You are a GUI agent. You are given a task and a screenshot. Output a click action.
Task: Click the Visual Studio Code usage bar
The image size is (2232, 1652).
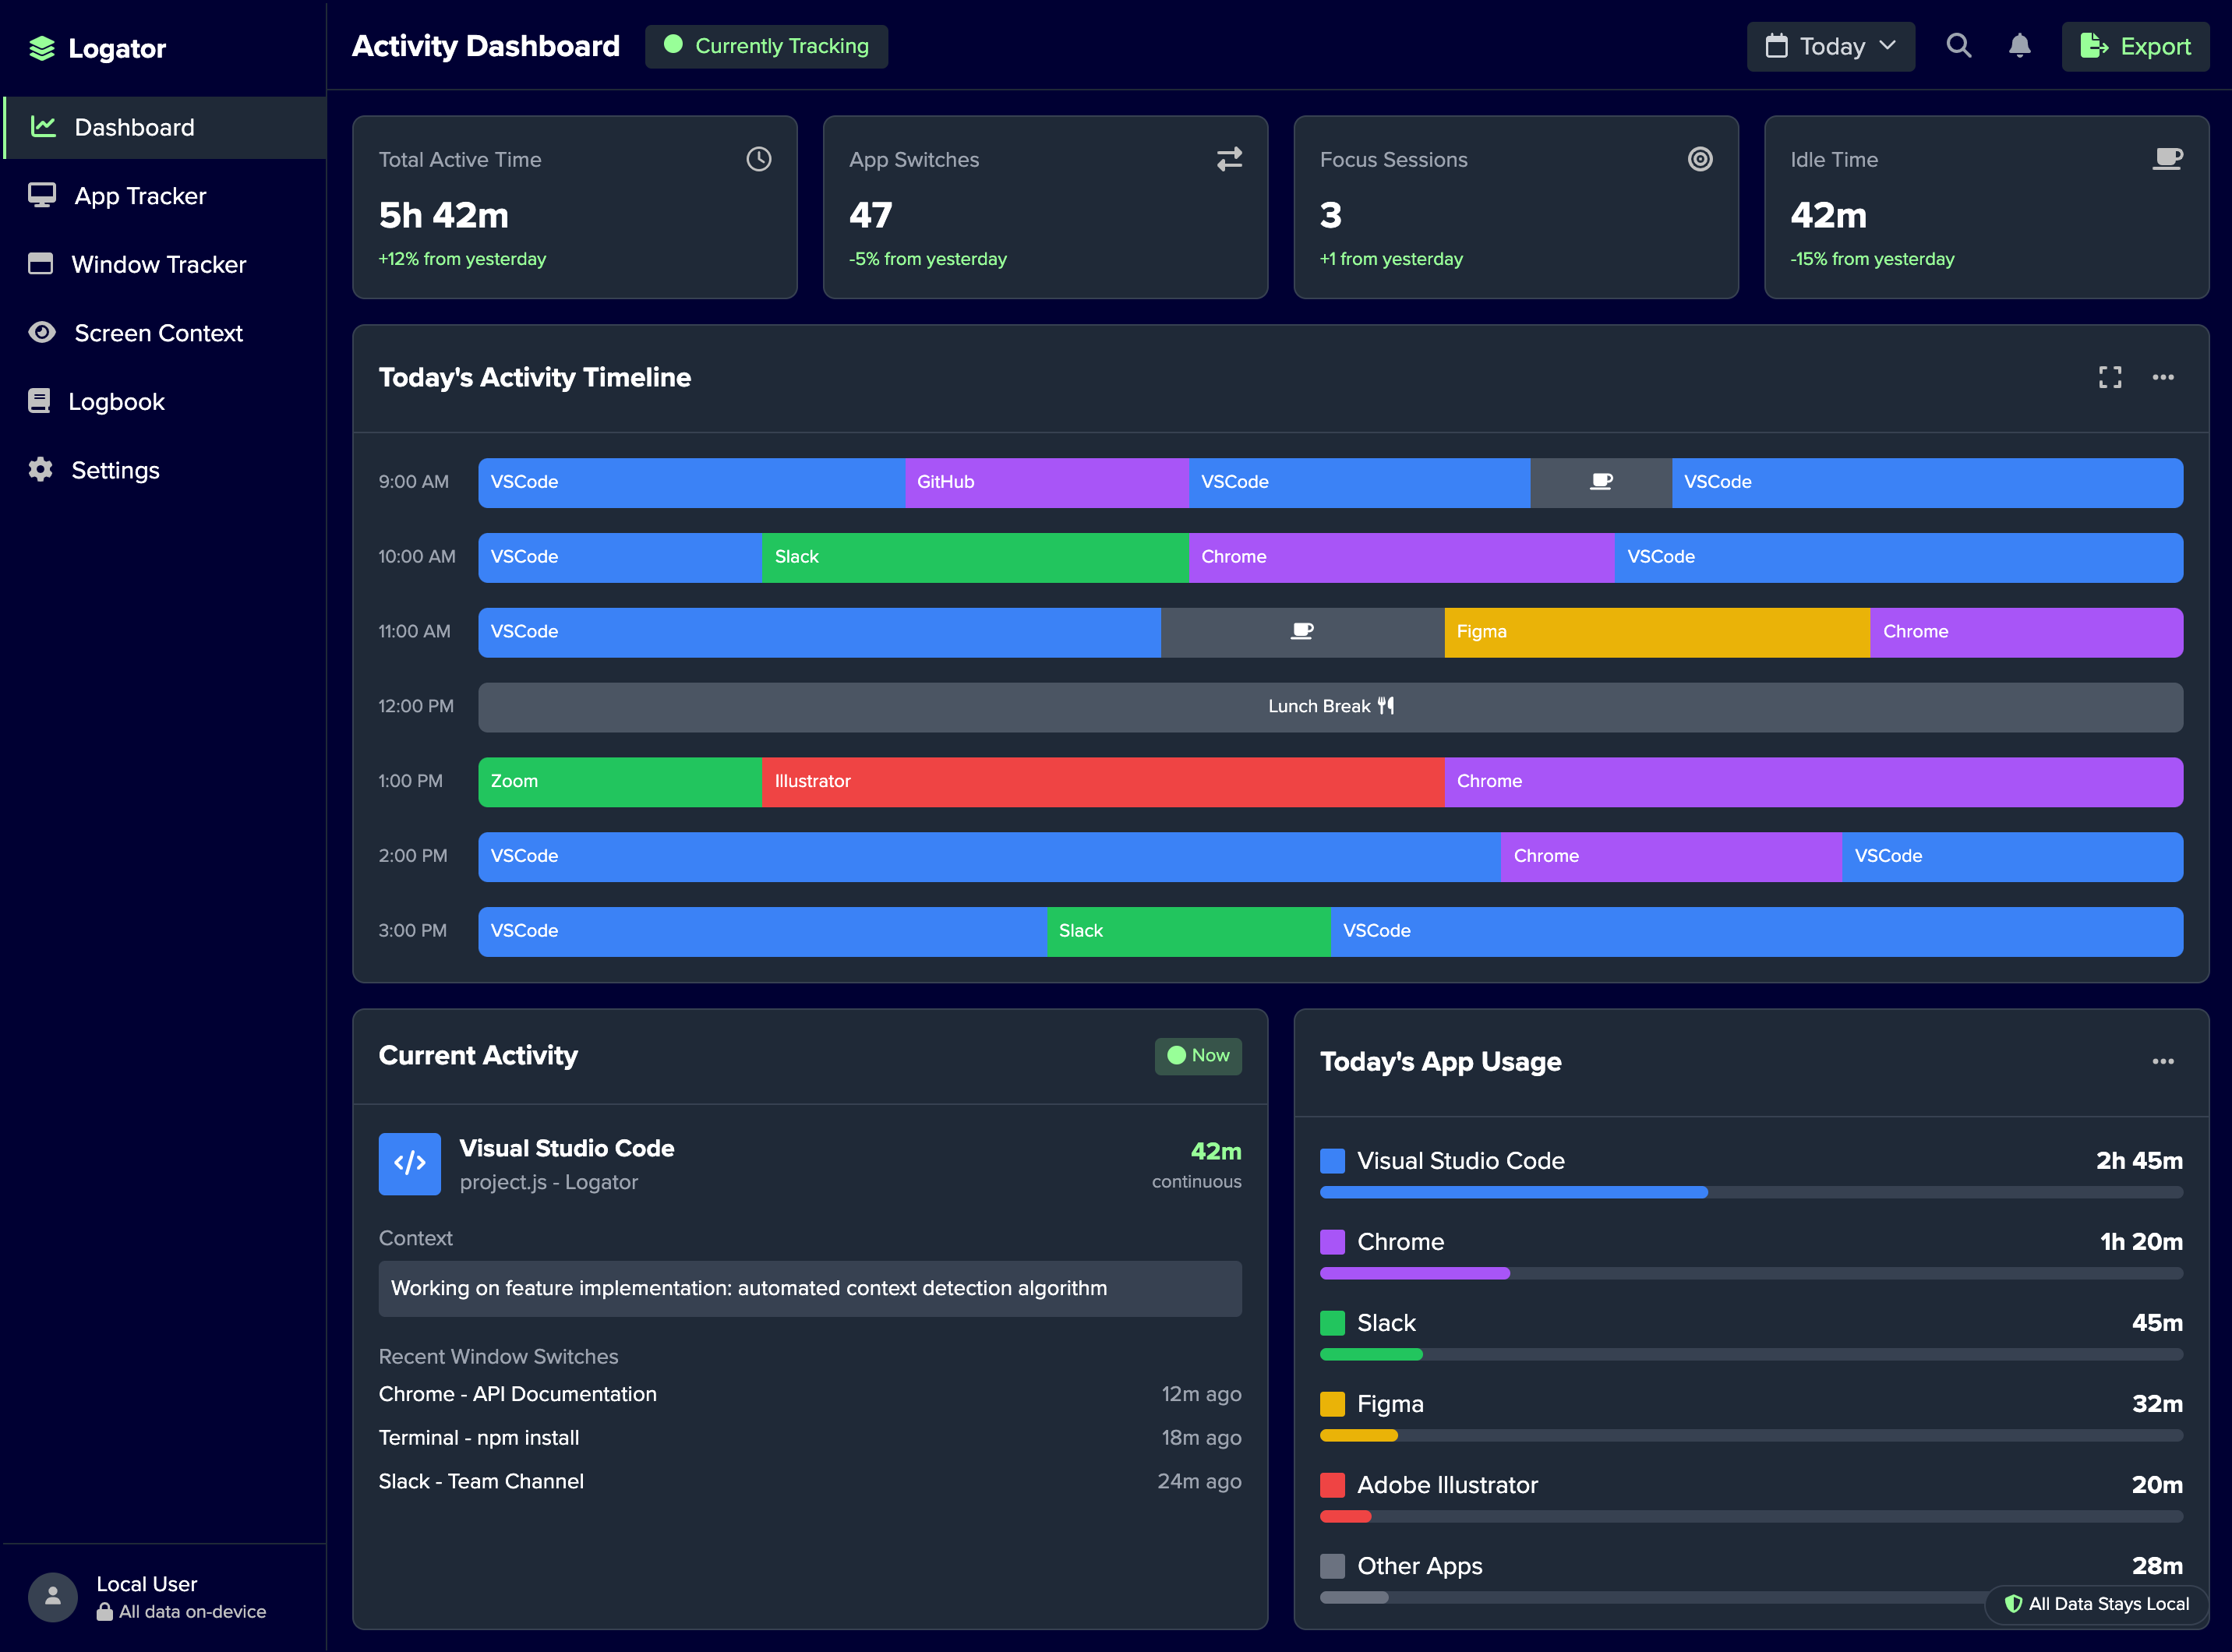(1751, 1192)
